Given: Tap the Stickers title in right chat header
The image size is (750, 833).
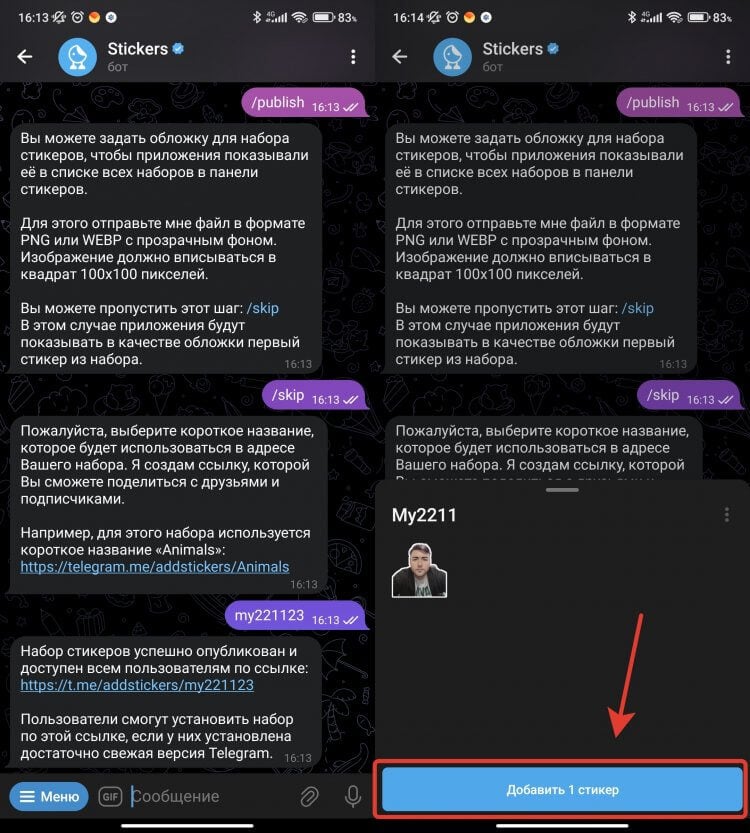Looking at the screenshot, I should tap(513, 49).
